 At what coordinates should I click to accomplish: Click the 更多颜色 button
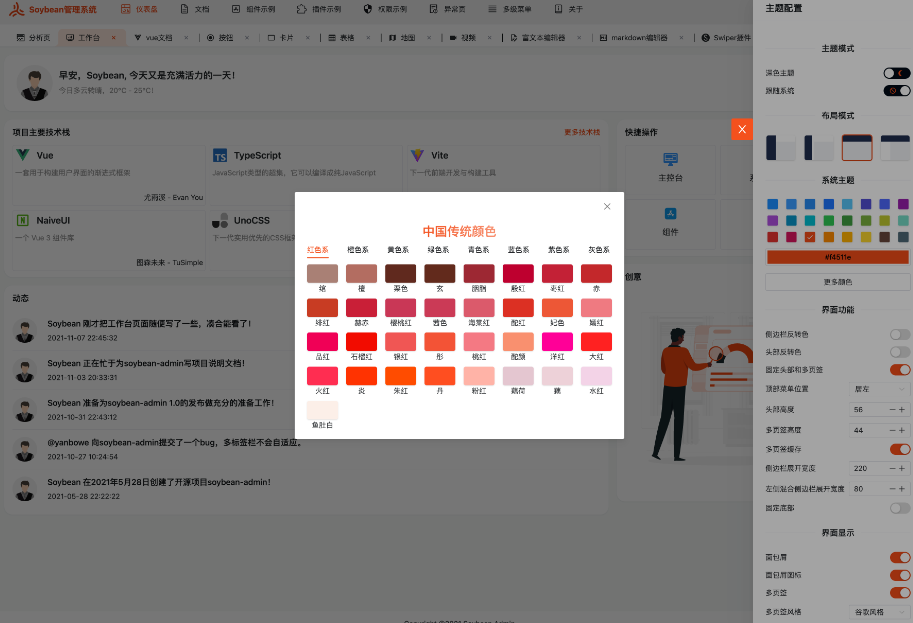(837, 282)
